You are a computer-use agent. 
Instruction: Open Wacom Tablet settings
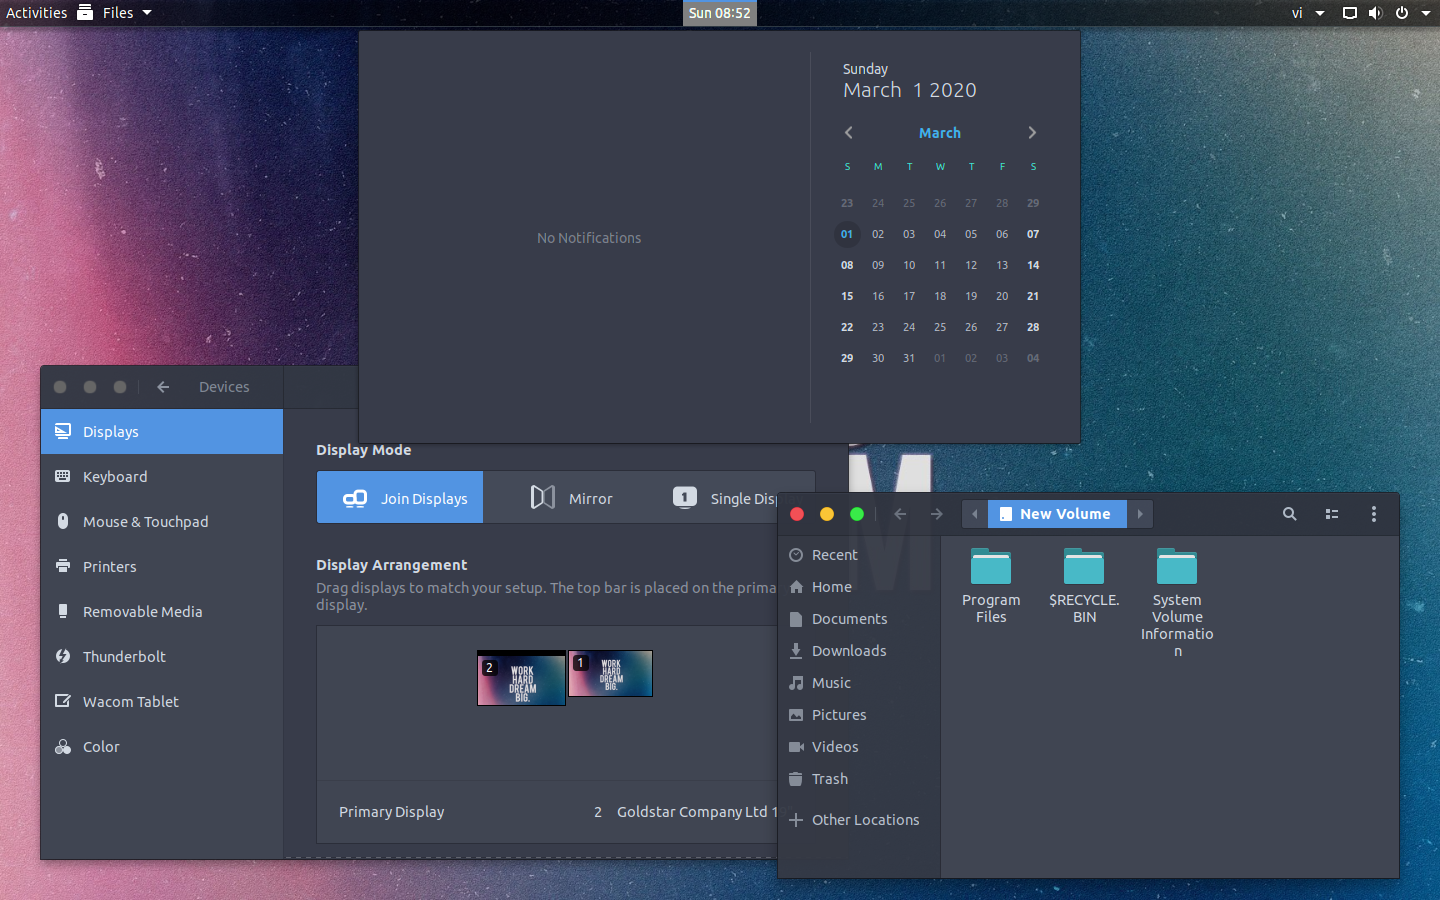click(x=162, y=701)
